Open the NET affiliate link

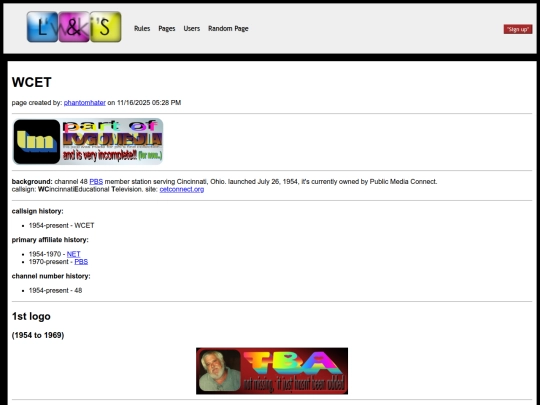[73, 254]
